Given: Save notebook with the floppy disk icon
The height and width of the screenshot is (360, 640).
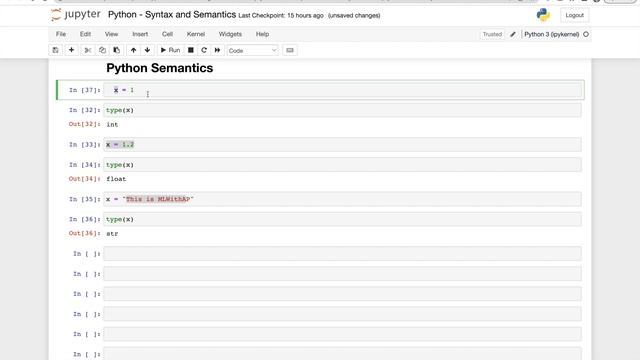Looking at the screenshot, I should pos(56,50).
